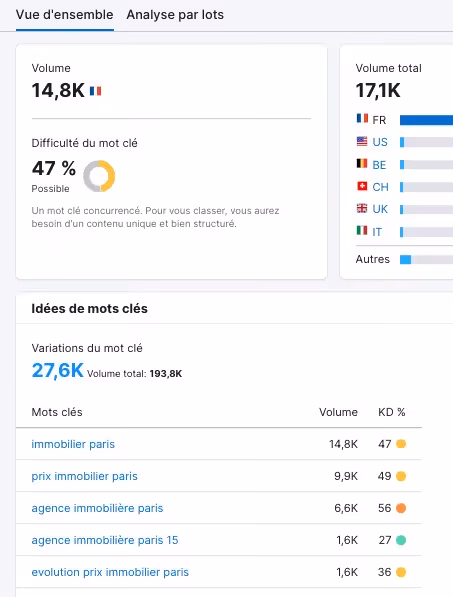453x597 pixels.
Task: Click the Idées de mots clés heading
Action: point(89,308)
